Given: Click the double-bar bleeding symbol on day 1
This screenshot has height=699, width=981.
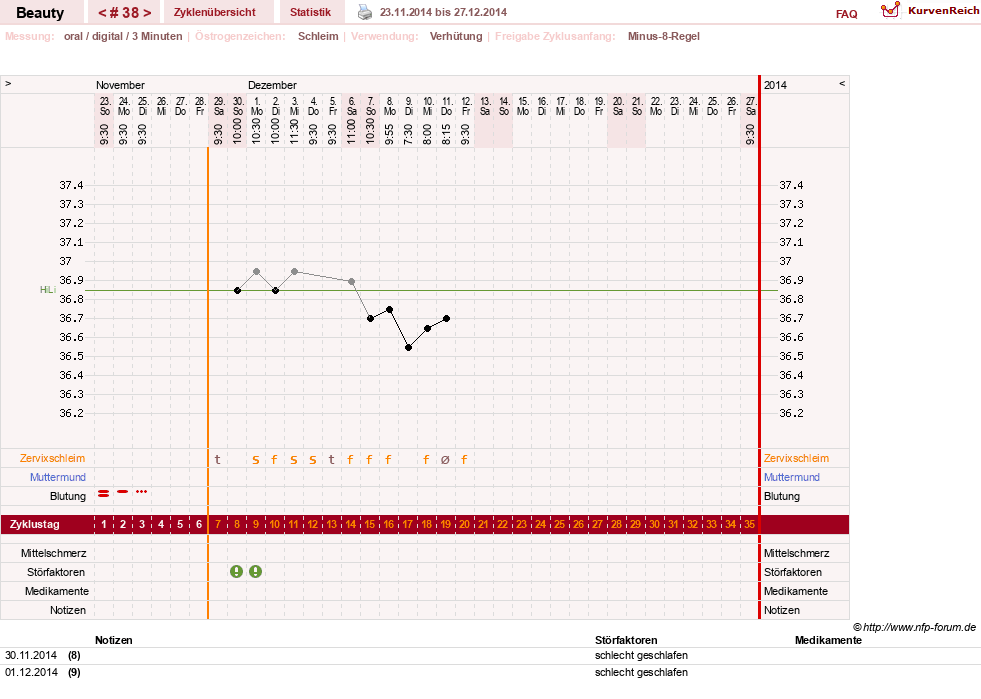Looking at the screenshot, I should [104, 494].
